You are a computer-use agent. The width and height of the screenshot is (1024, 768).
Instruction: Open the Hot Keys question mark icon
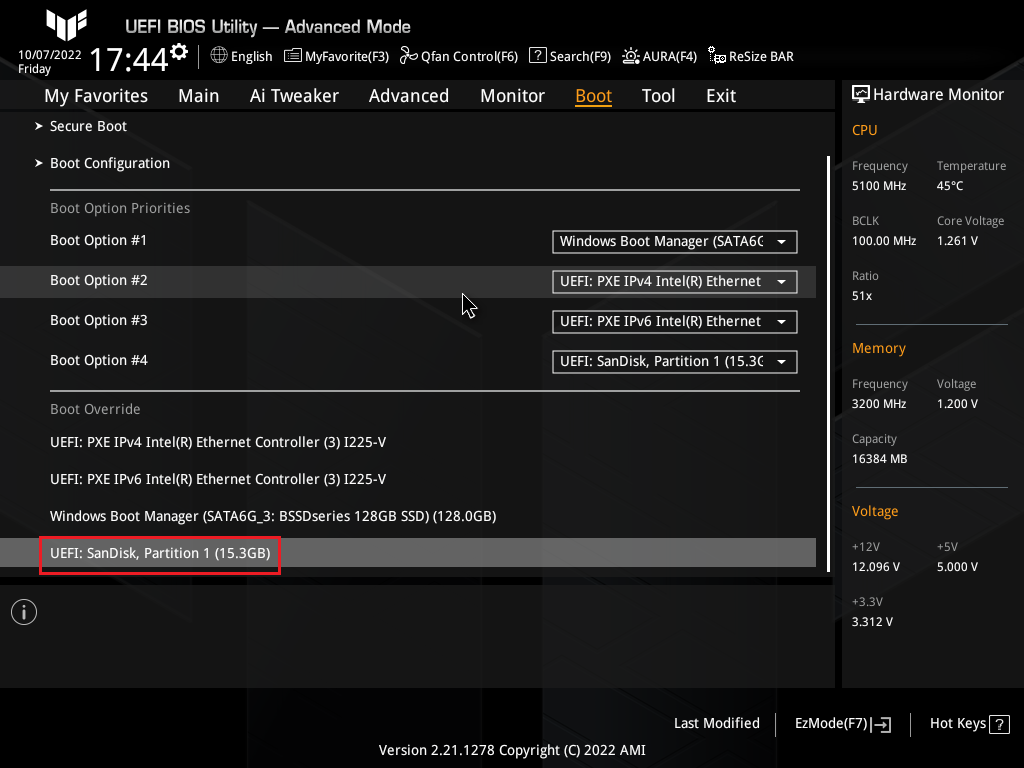coord(999,724)
